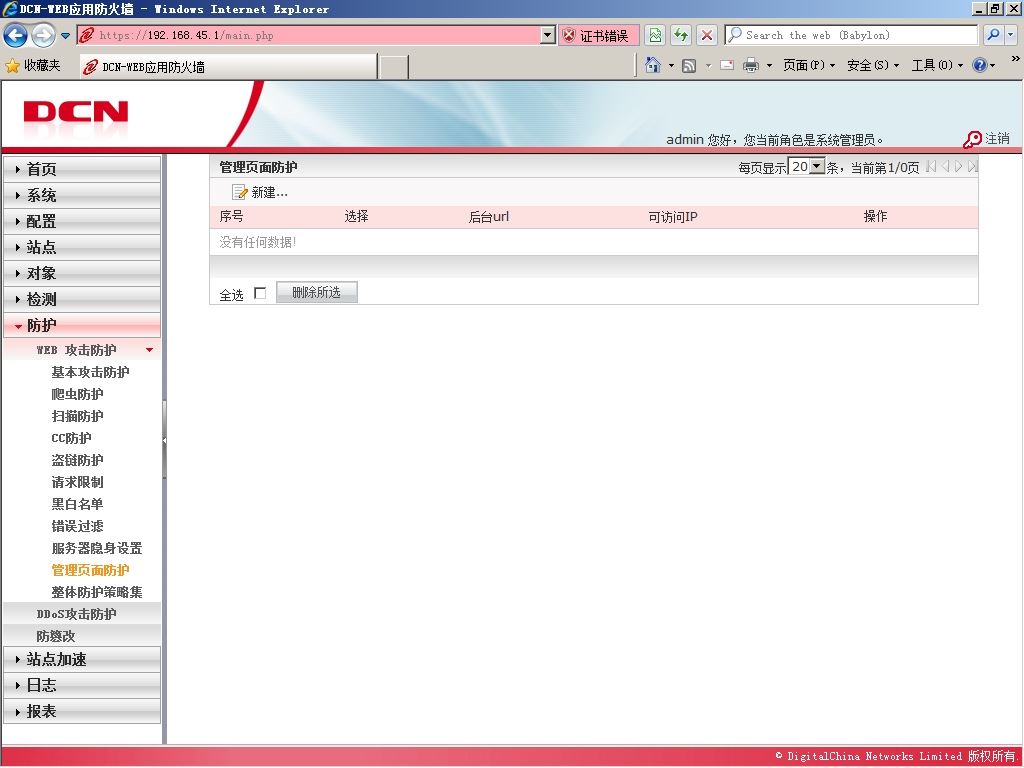This screenshot has height=768, width=1024.
Task: Click the 删除所选 delete selected button
Action: [x=317, y=293]
